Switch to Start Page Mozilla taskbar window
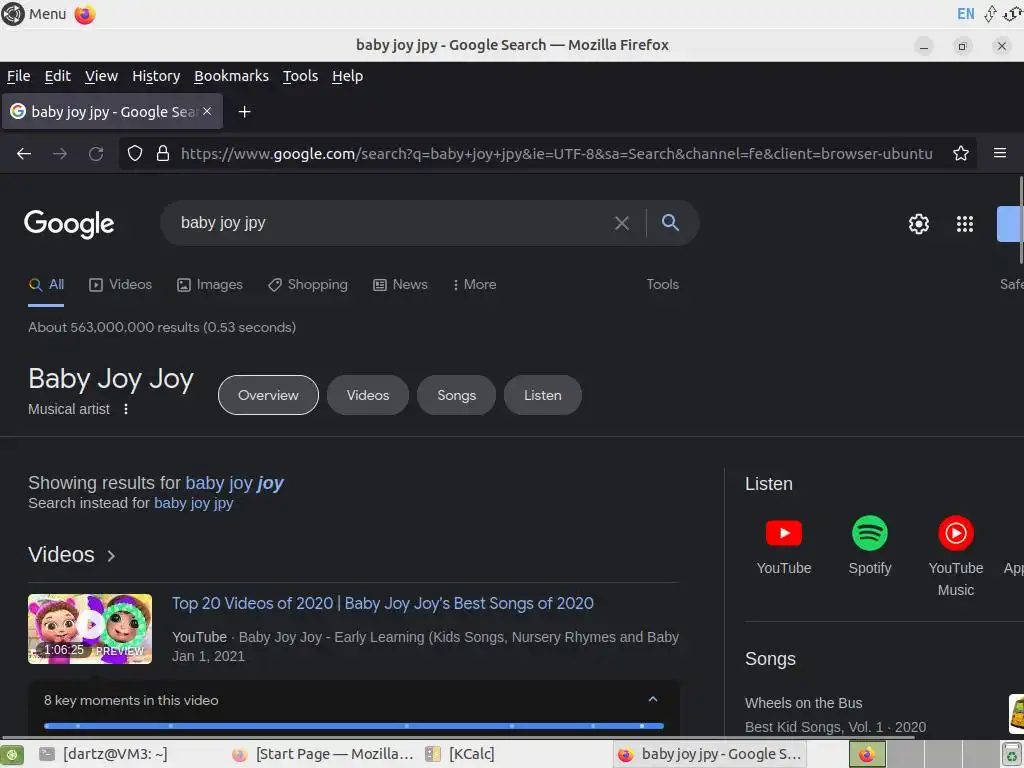Image resolution: width=1024 pixels, height=768 pixels. tap(323, 754)
